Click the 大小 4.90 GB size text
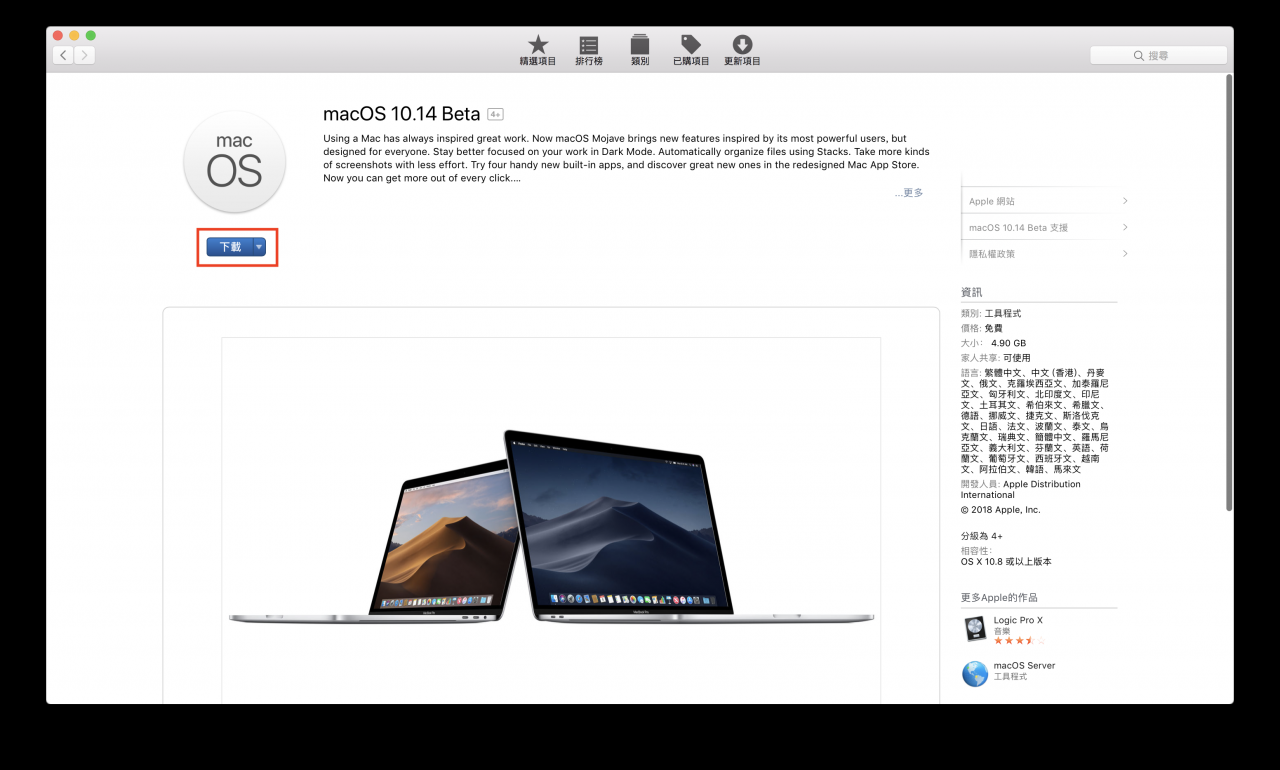1280x770 pixels. tap(993, 342)
